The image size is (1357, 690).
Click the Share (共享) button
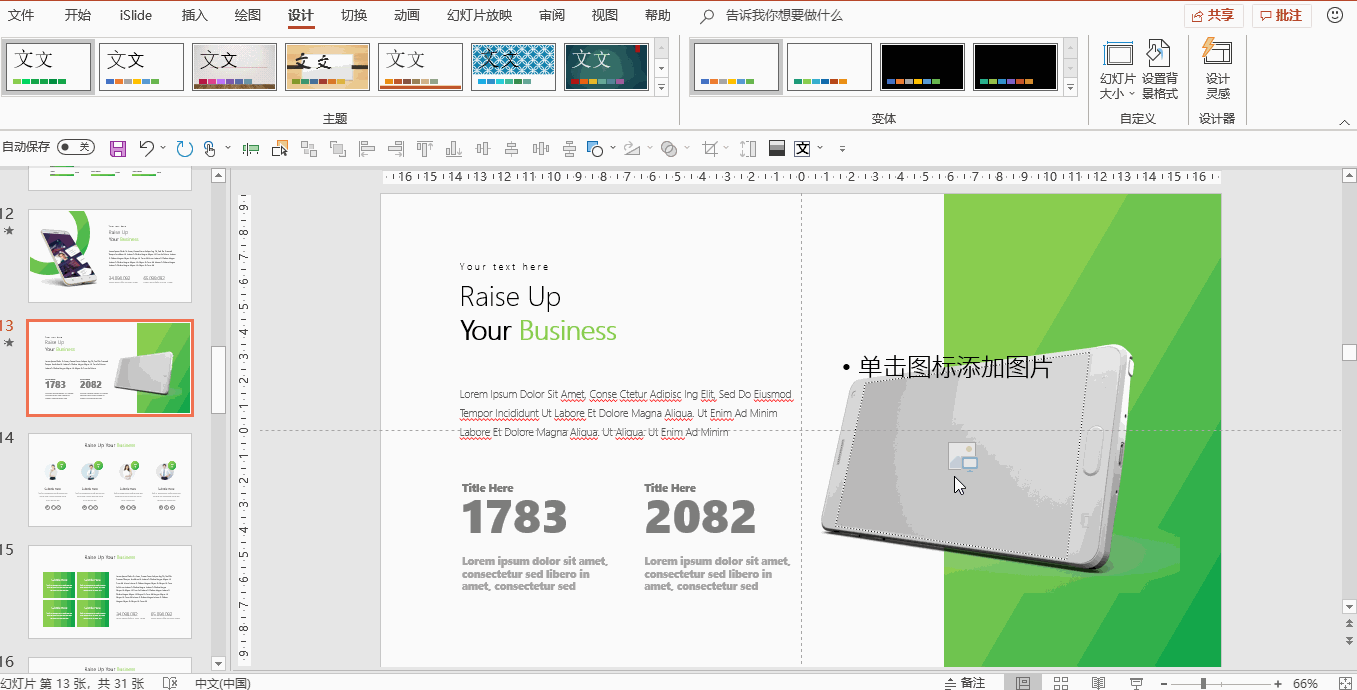pyautogui.click(x=1213, y=15)
